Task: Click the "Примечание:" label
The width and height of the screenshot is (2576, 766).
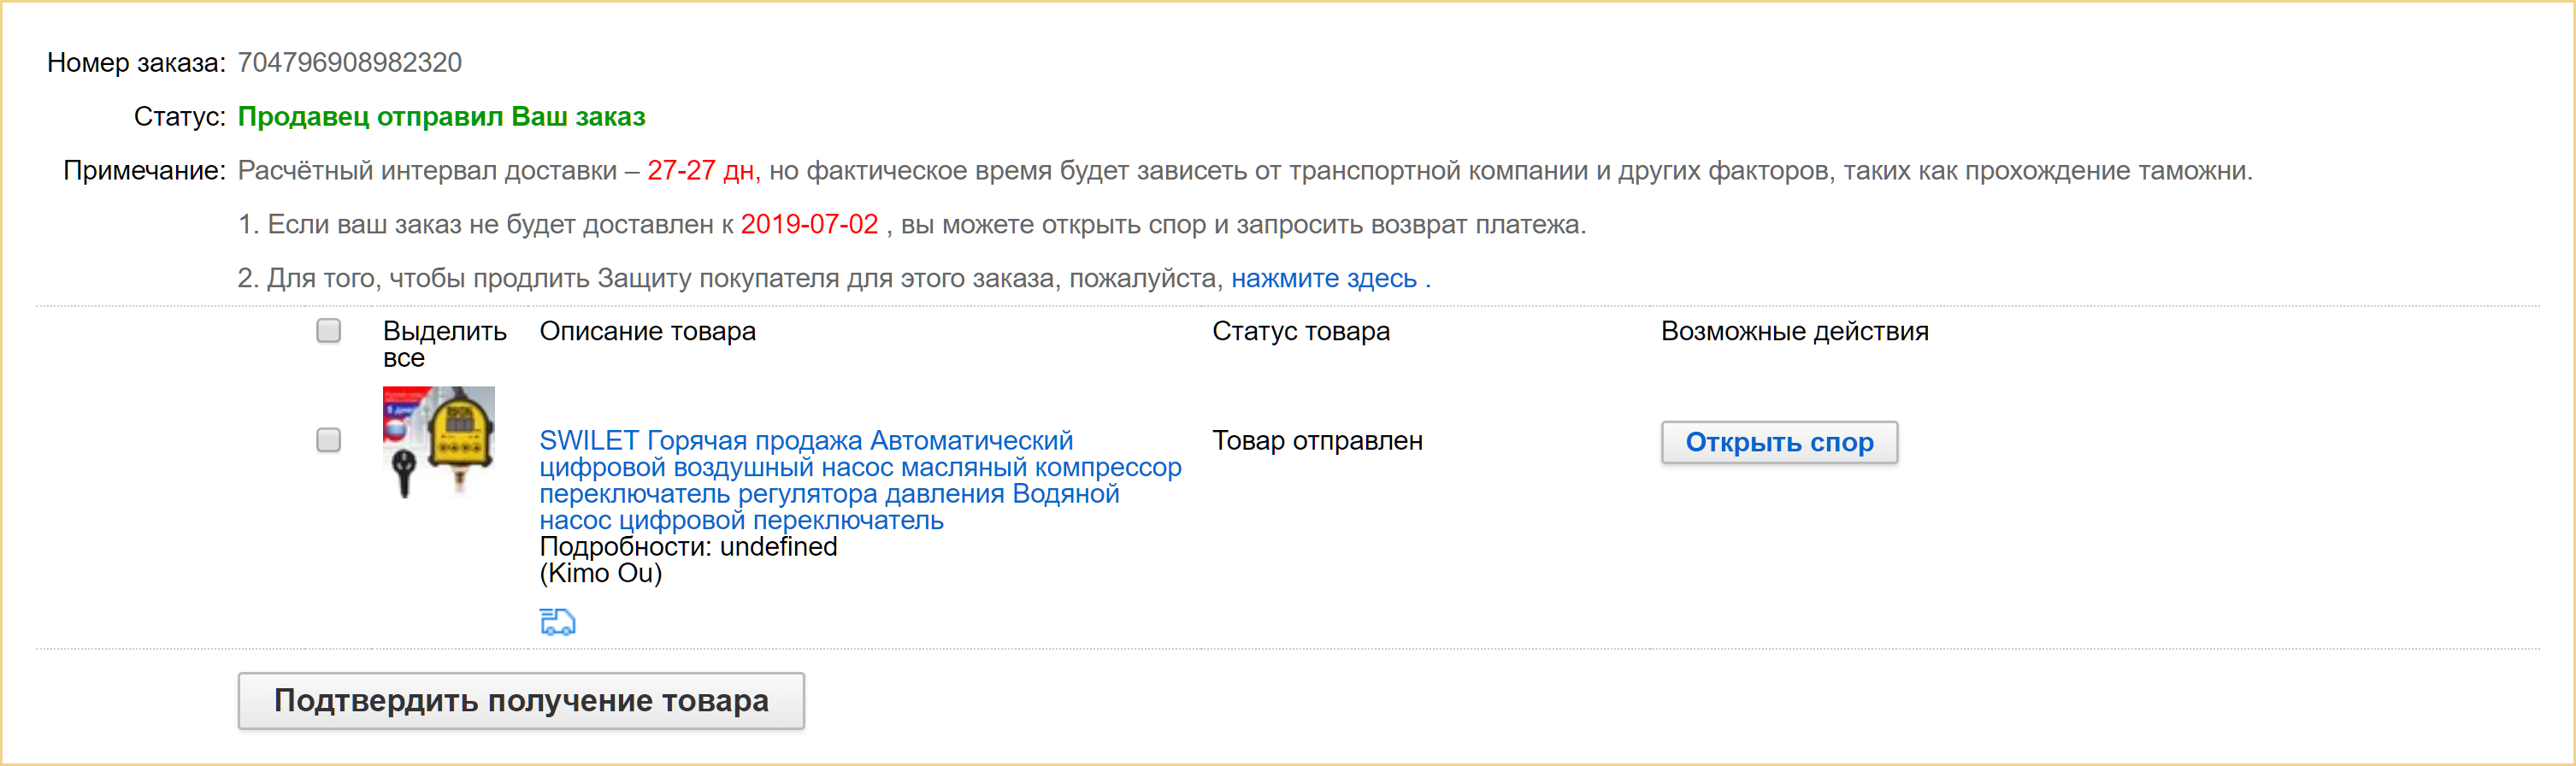Action: (144, 171)
